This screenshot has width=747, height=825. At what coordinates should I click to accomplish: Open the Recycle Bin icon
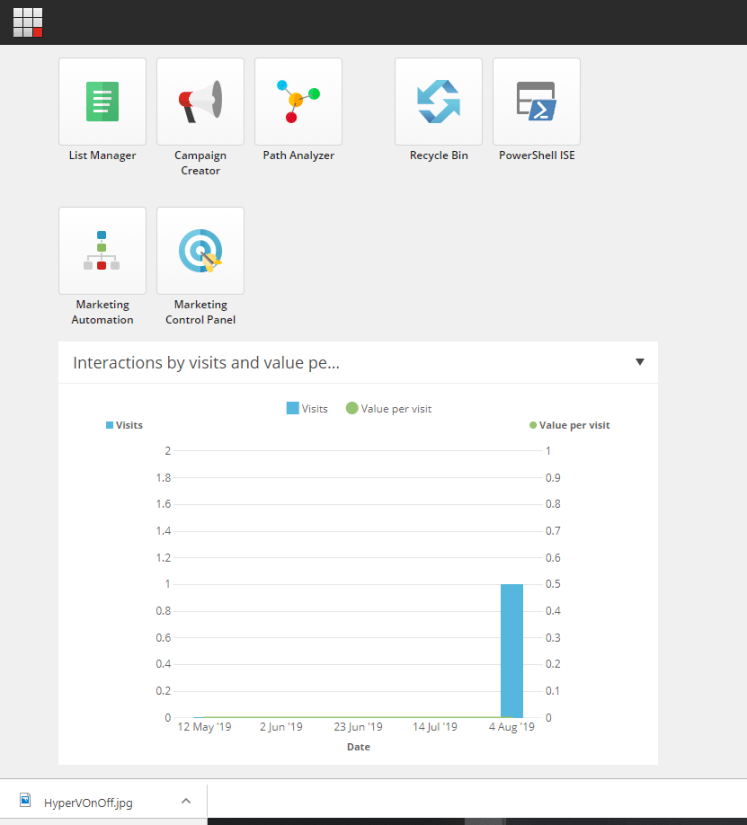(x=438, y=101)
